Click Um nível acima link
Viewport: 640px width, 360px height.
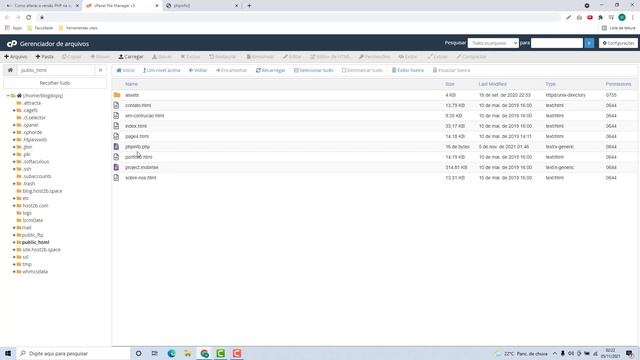coord(162,70)
